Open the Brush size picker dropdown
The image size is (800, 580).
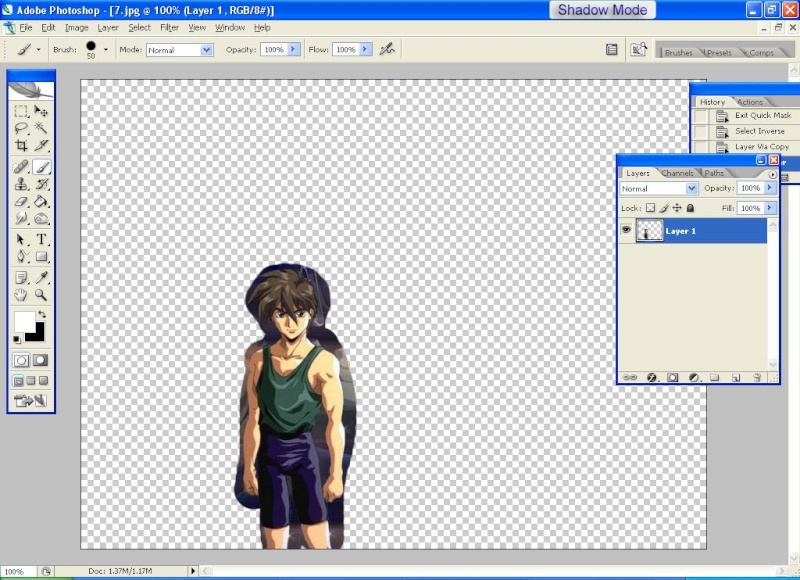point(106,49)
